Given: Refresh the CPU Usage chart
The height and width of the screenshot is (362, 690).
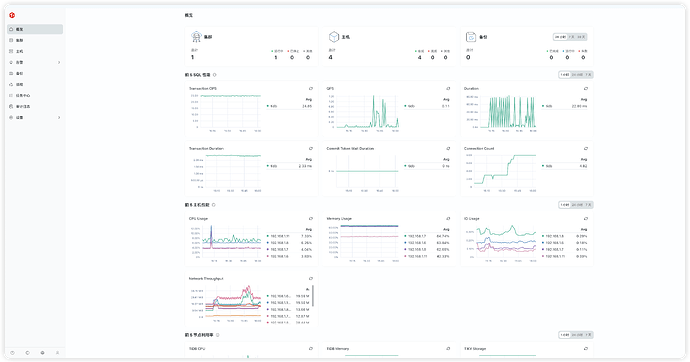Looking at the screenshot, I should coord(311,219).
